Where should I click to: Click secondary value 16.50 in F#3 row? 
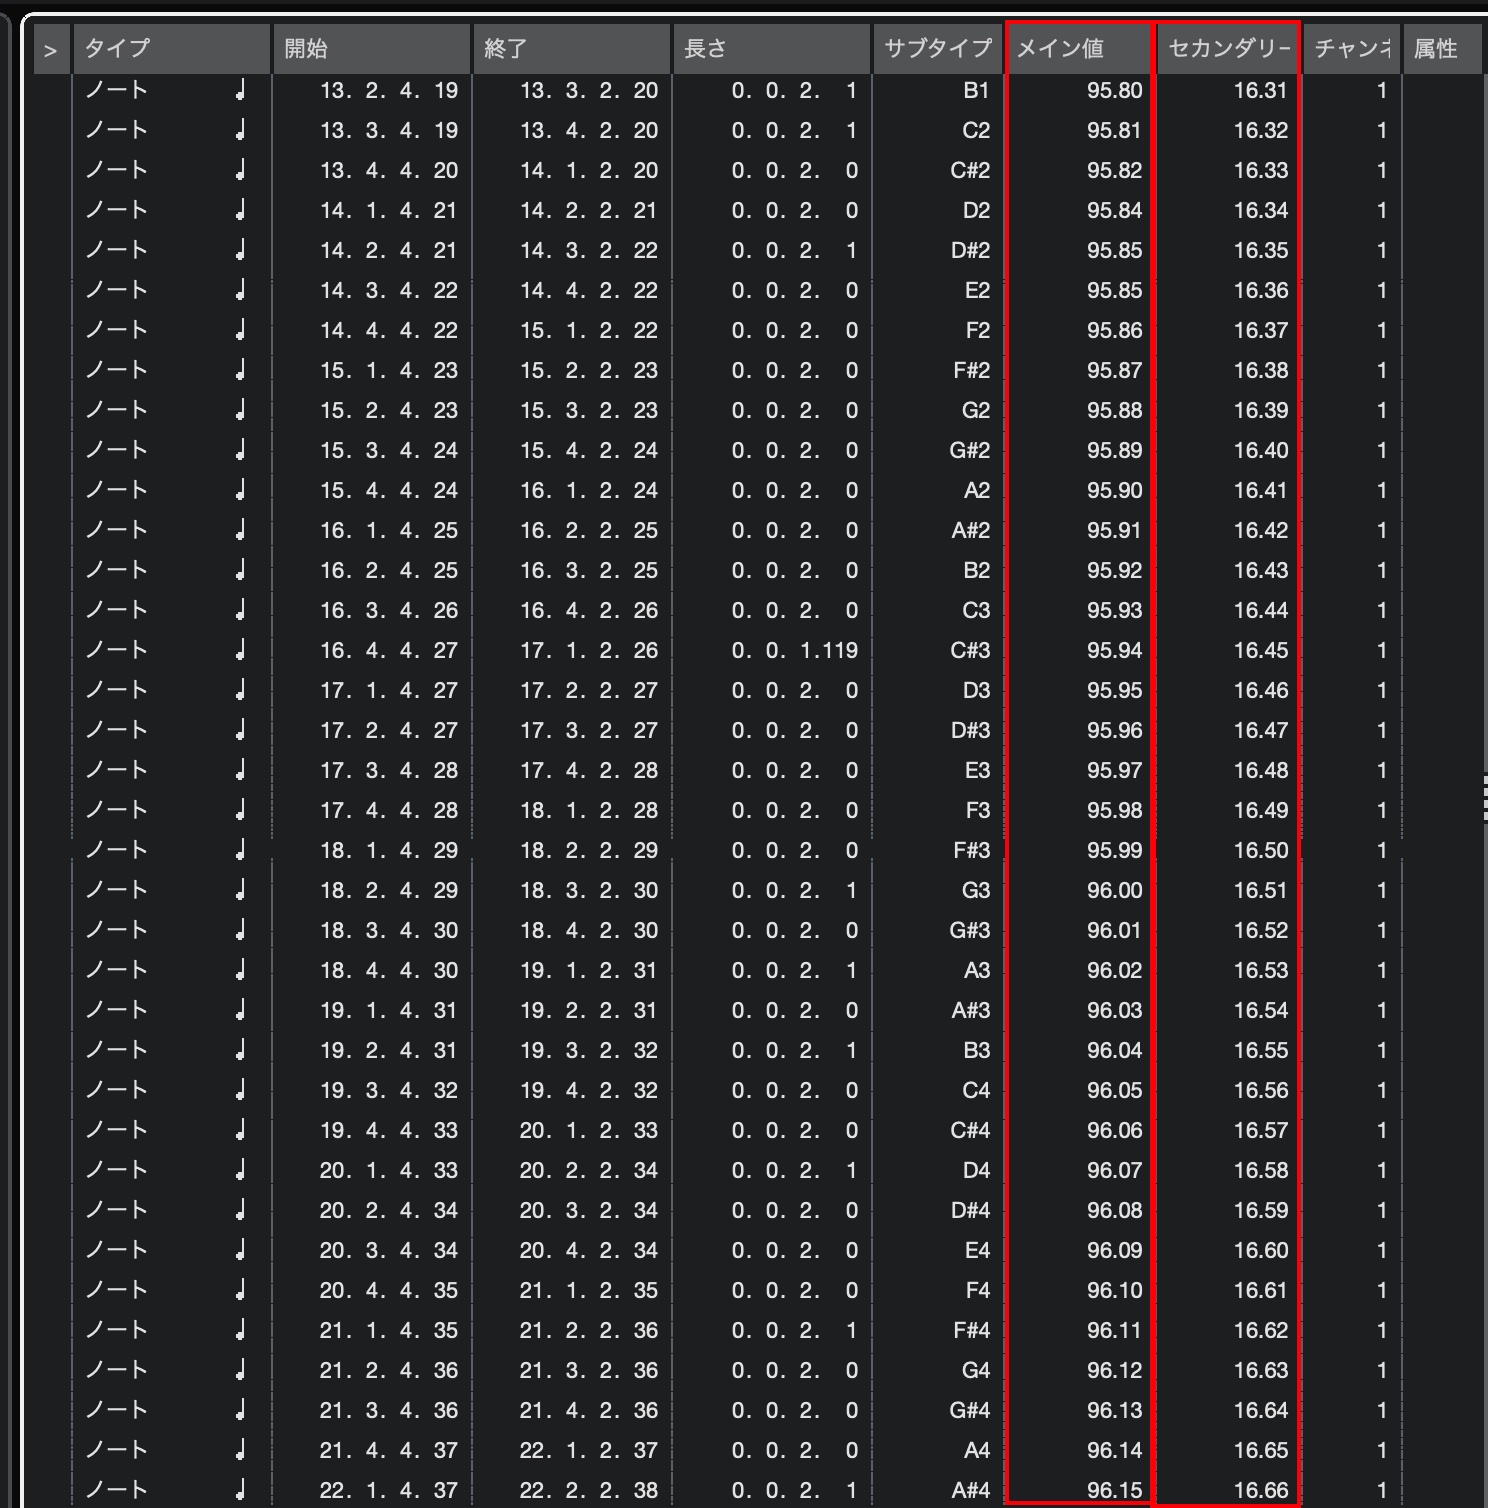[x=1260, y=851]
